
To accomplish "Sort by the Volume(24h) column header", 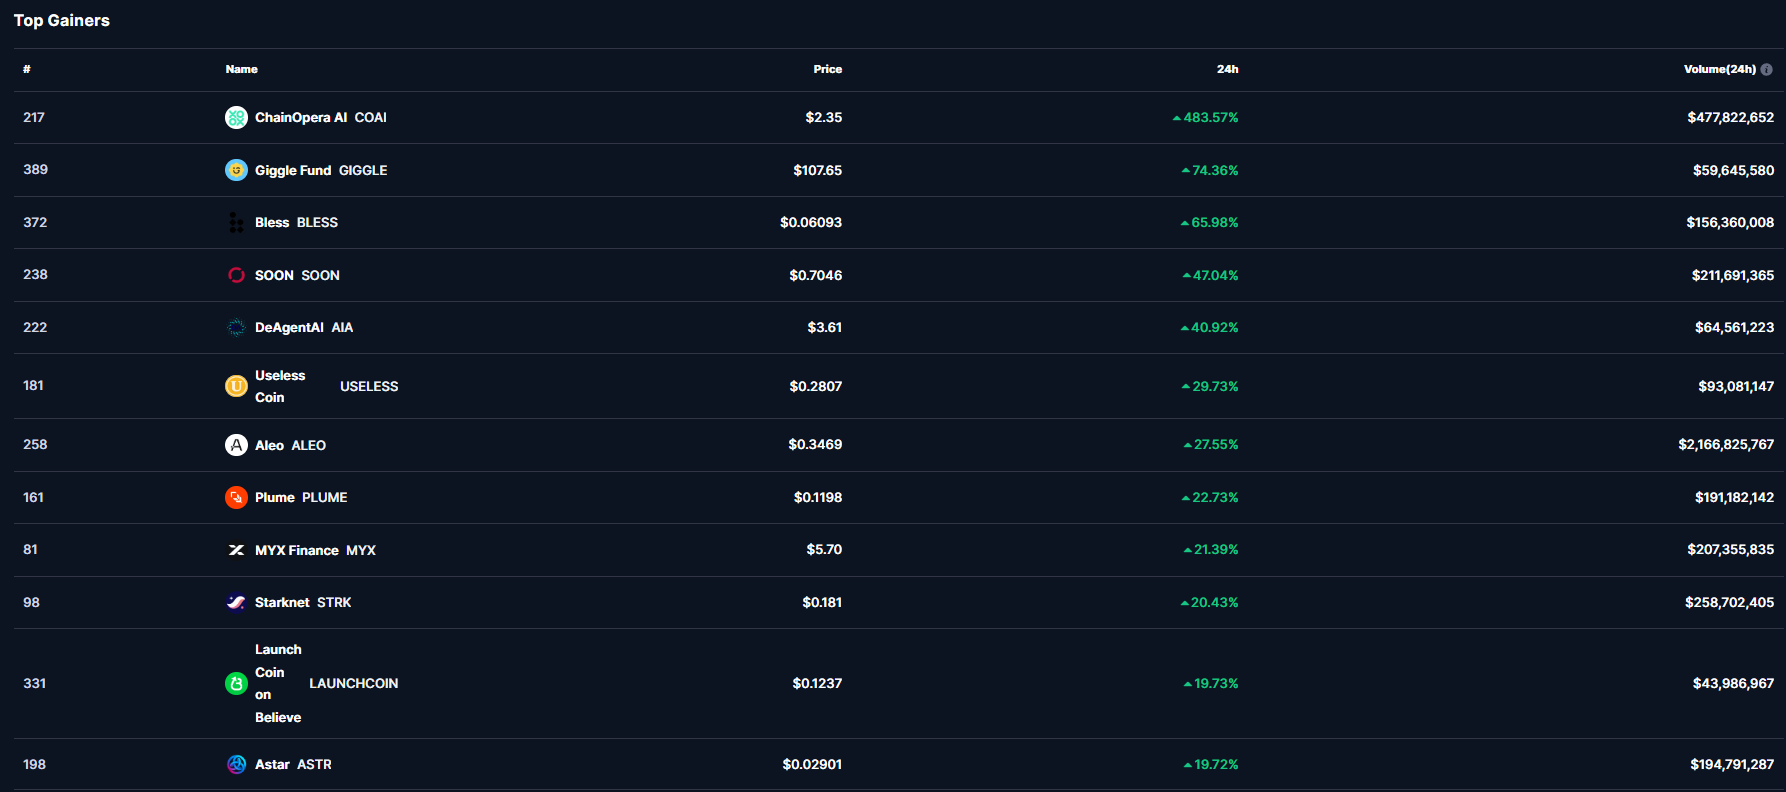I will tap(1719, 69).
